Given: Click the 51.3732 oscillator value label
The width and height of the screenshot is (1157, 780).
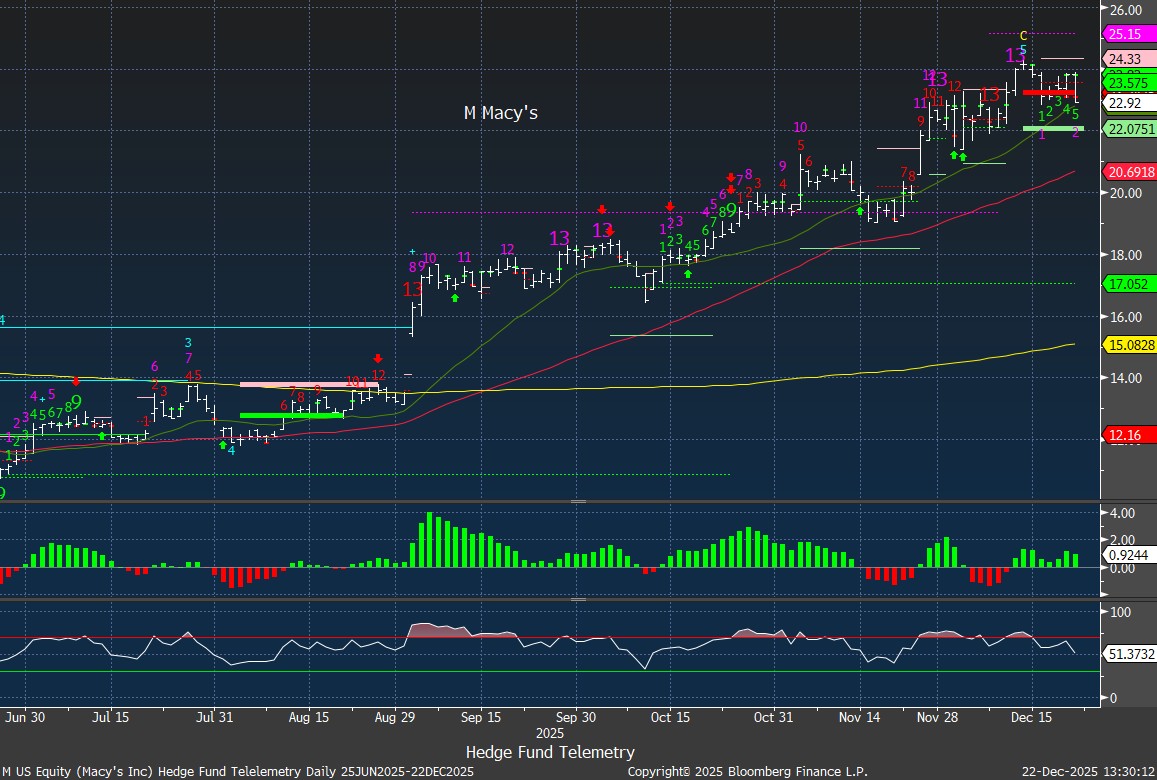Looking at the screenshot, I should [1129, 653].
